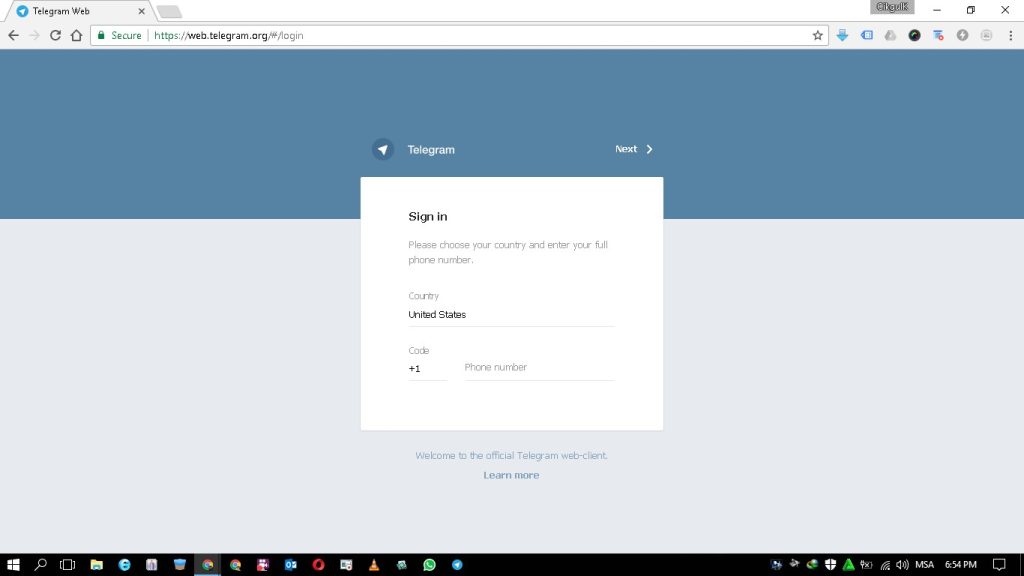This screenshot has width=1024, height=576.
Task: Click the Telegram paper plane logo
Action: tap(383, 150)
